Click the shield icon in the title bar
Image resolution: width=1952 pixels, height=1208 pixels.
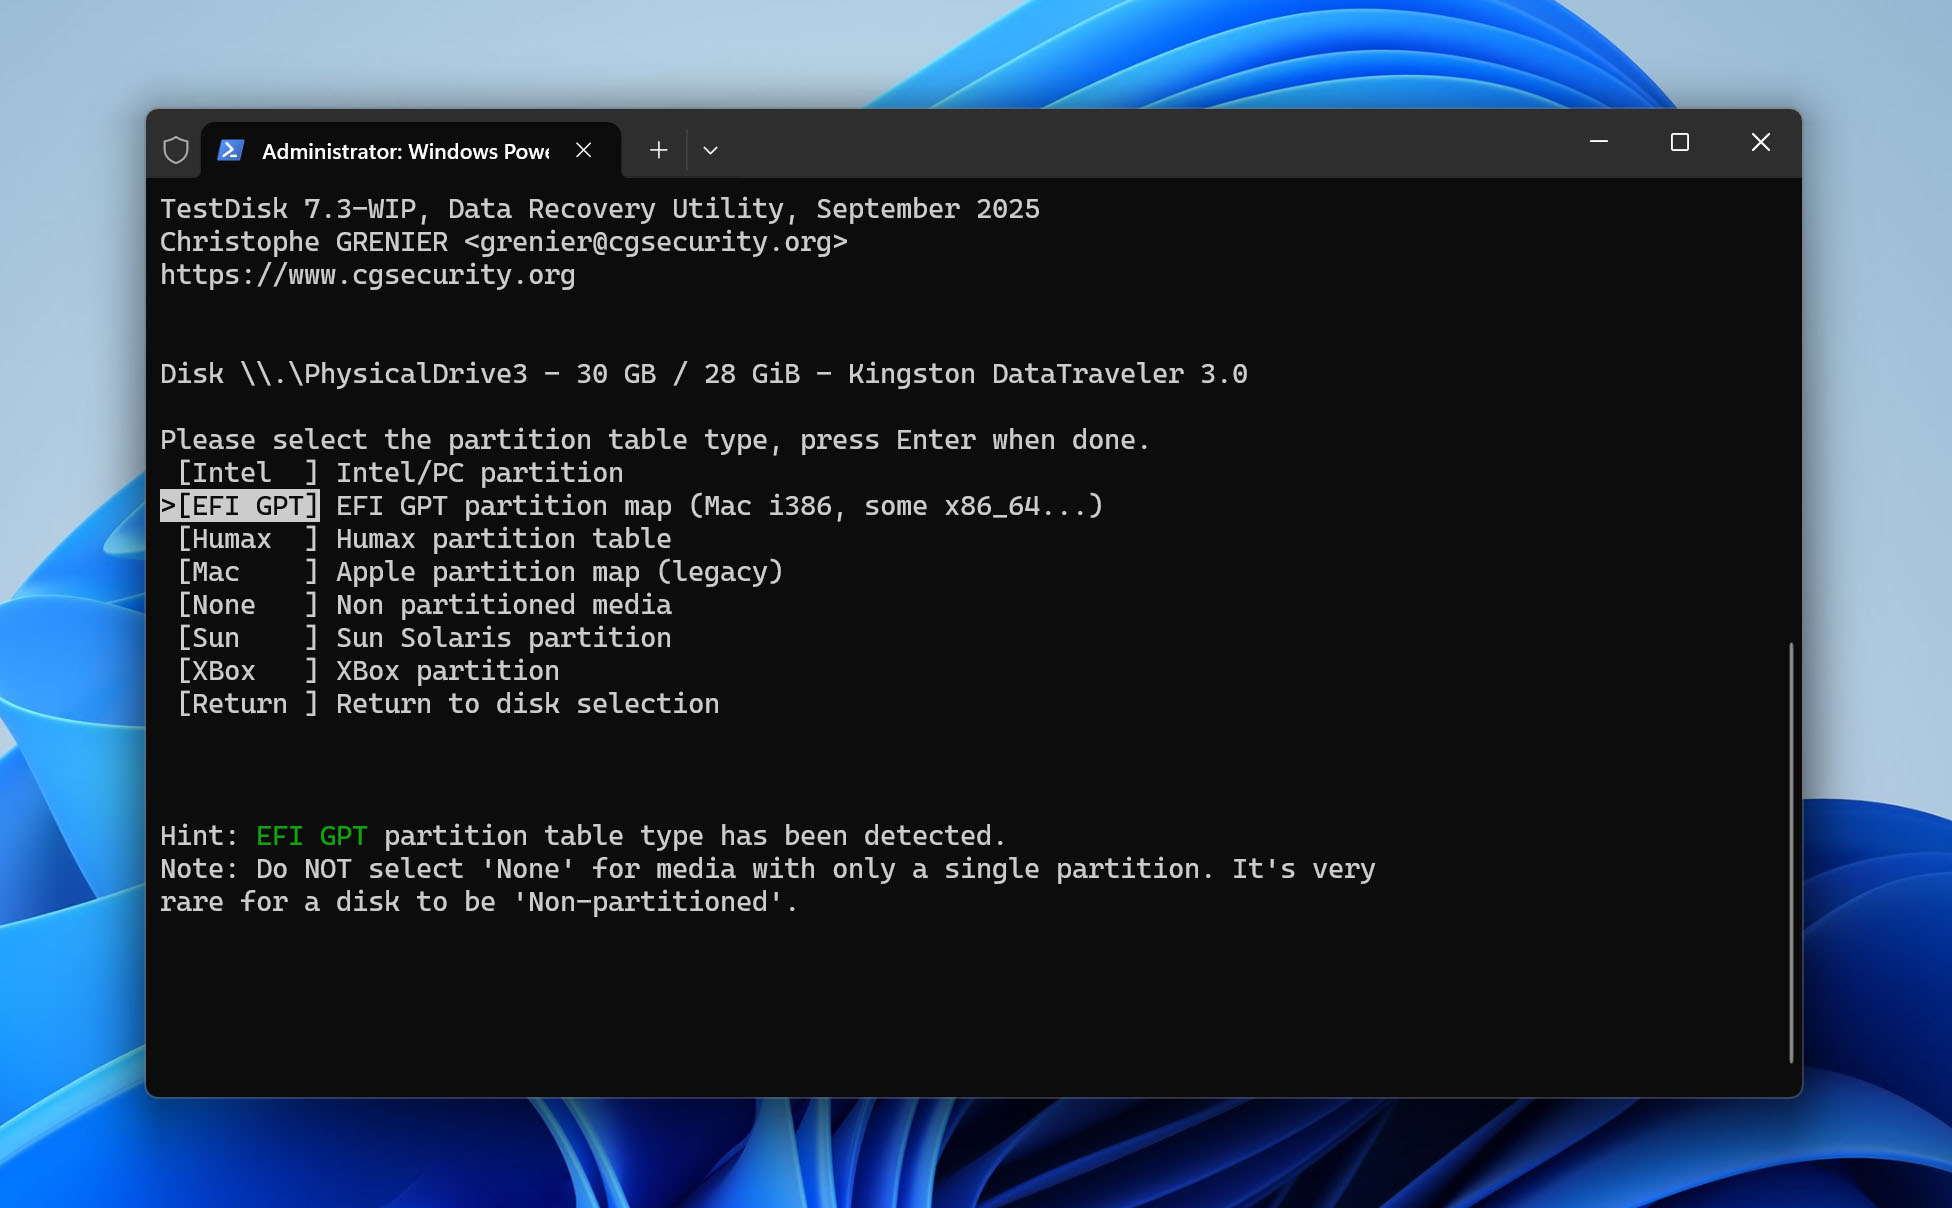coord(176,150)
